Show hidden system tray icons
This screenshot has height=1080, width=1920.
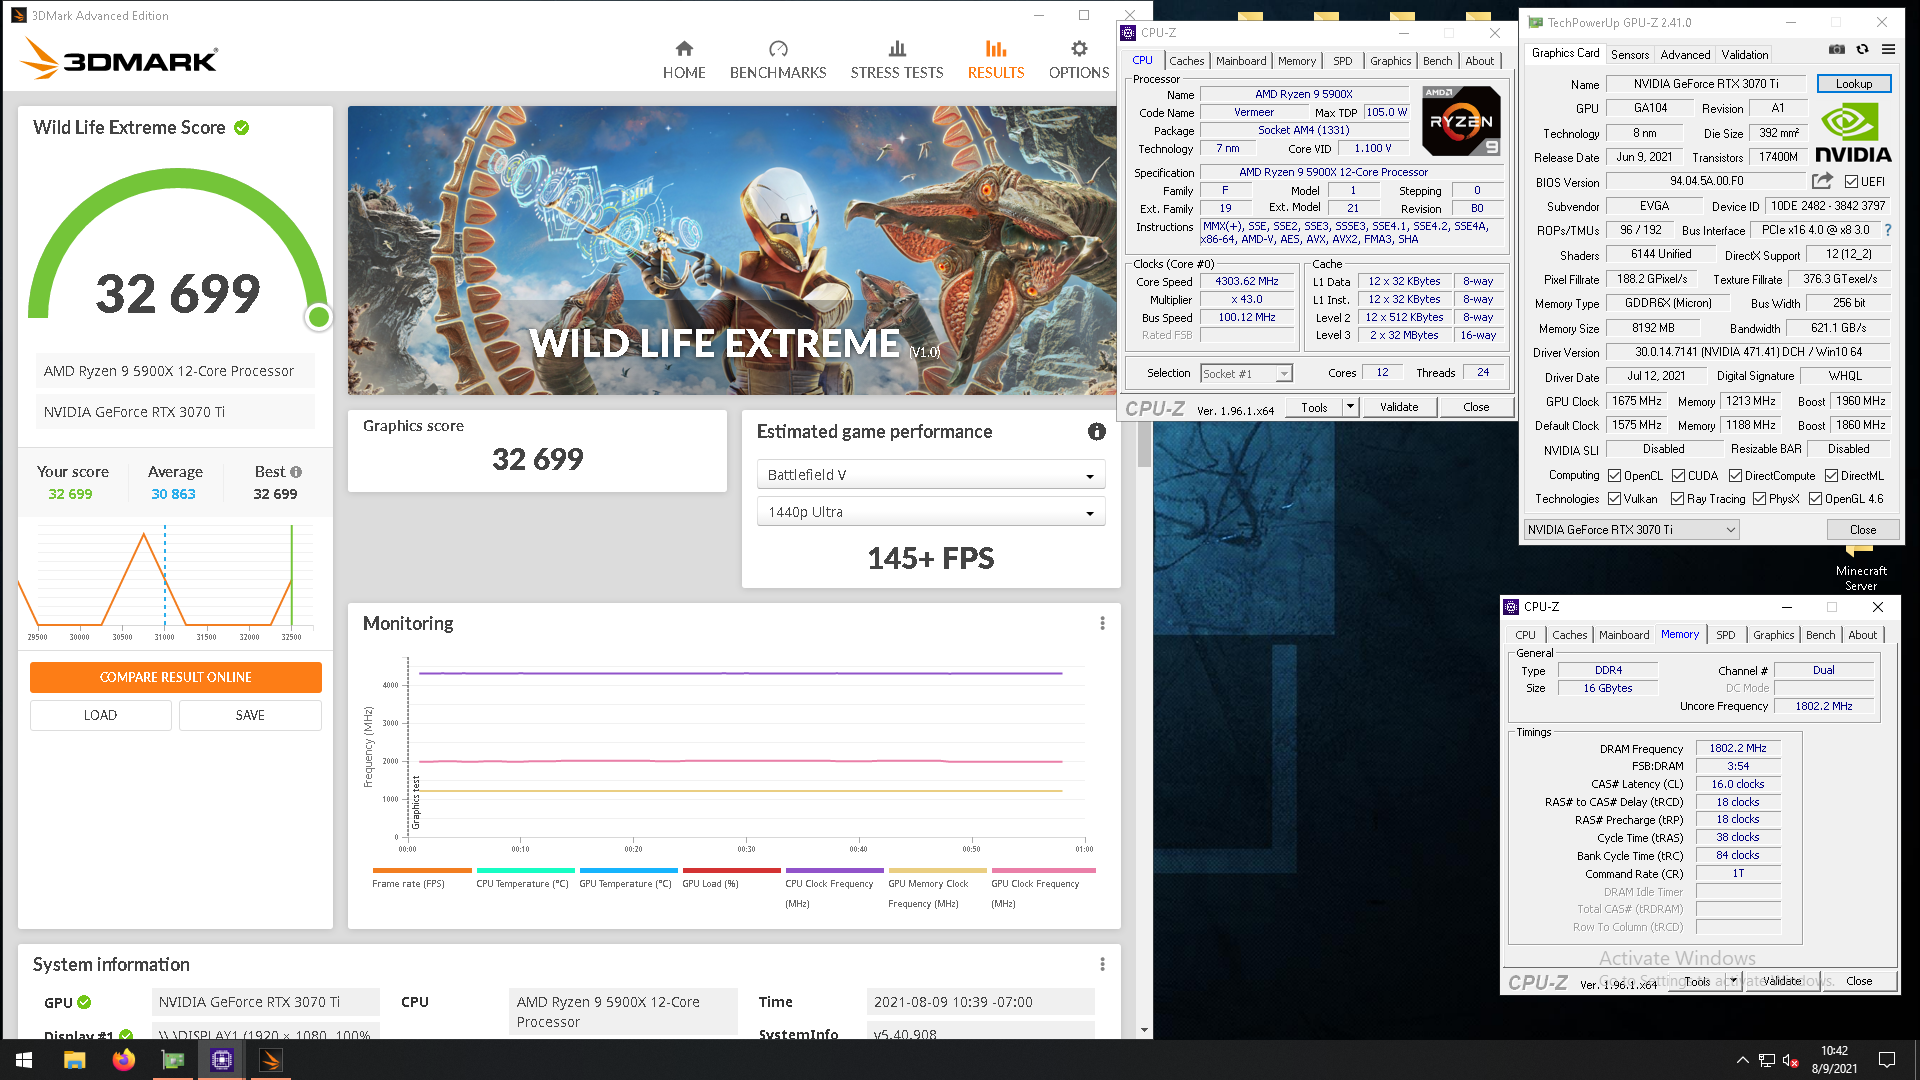tap(1742, 1060)
